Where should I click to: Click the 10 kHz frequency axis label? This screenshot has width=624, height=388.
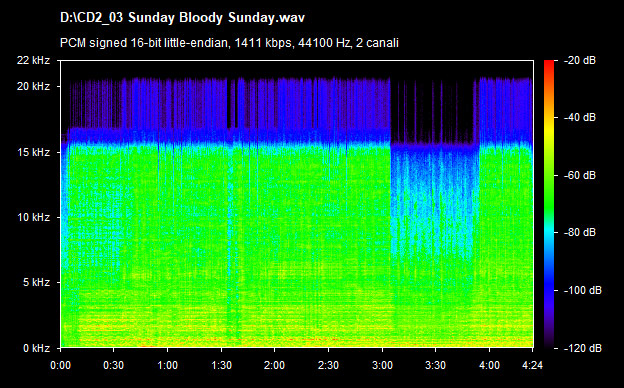(33, 217)
